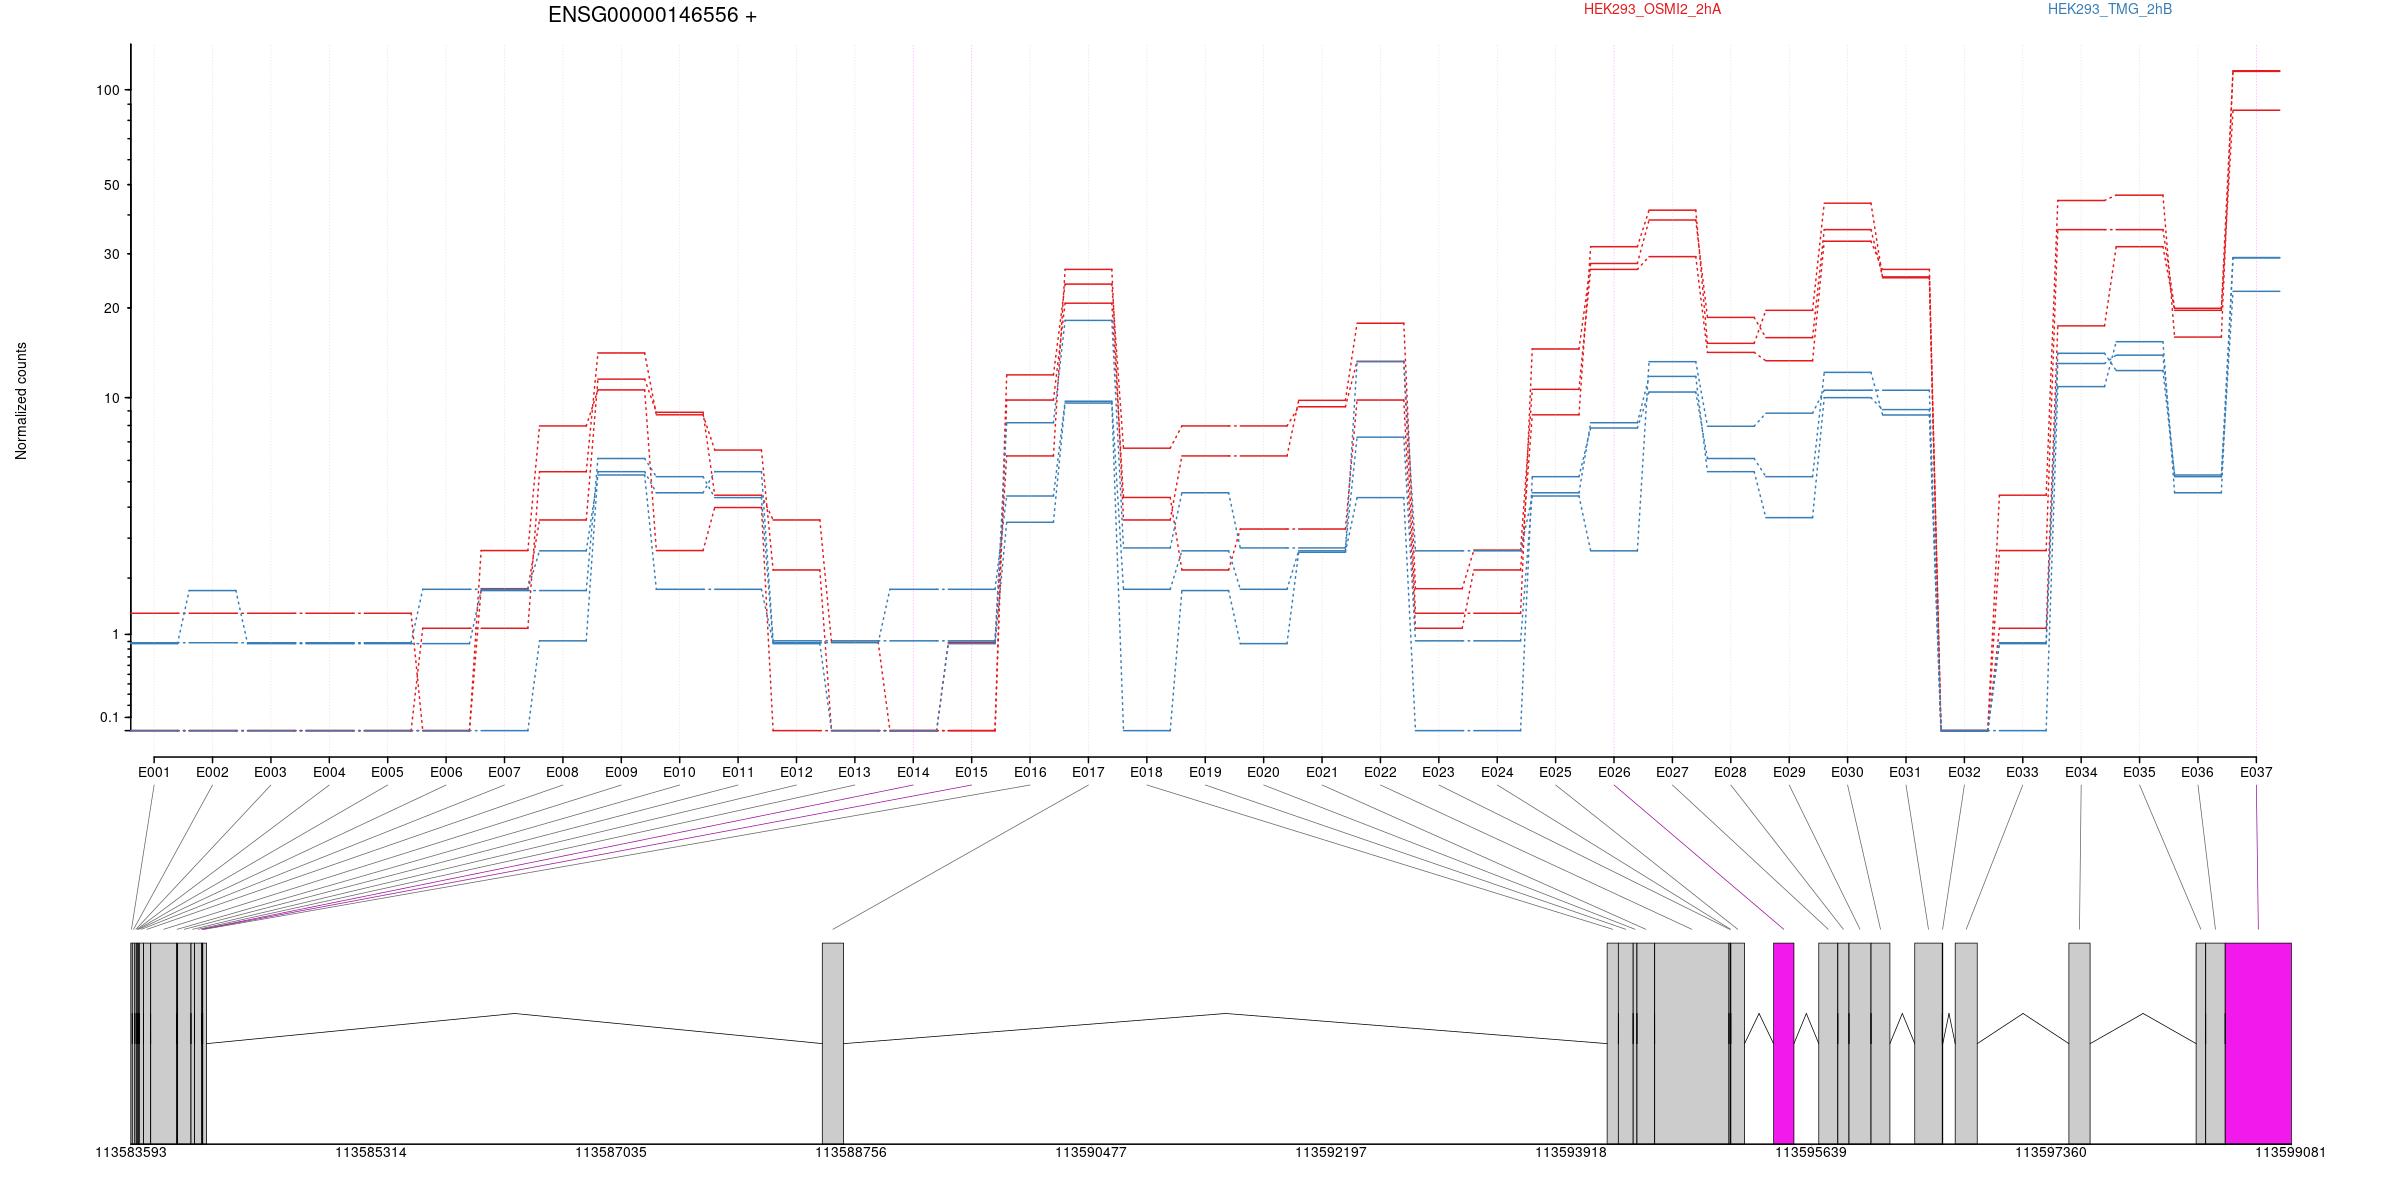The height and width of the screenshot is (1200, 2400).
Task: Click exon label E002
Action: click(x=212, y=772)
